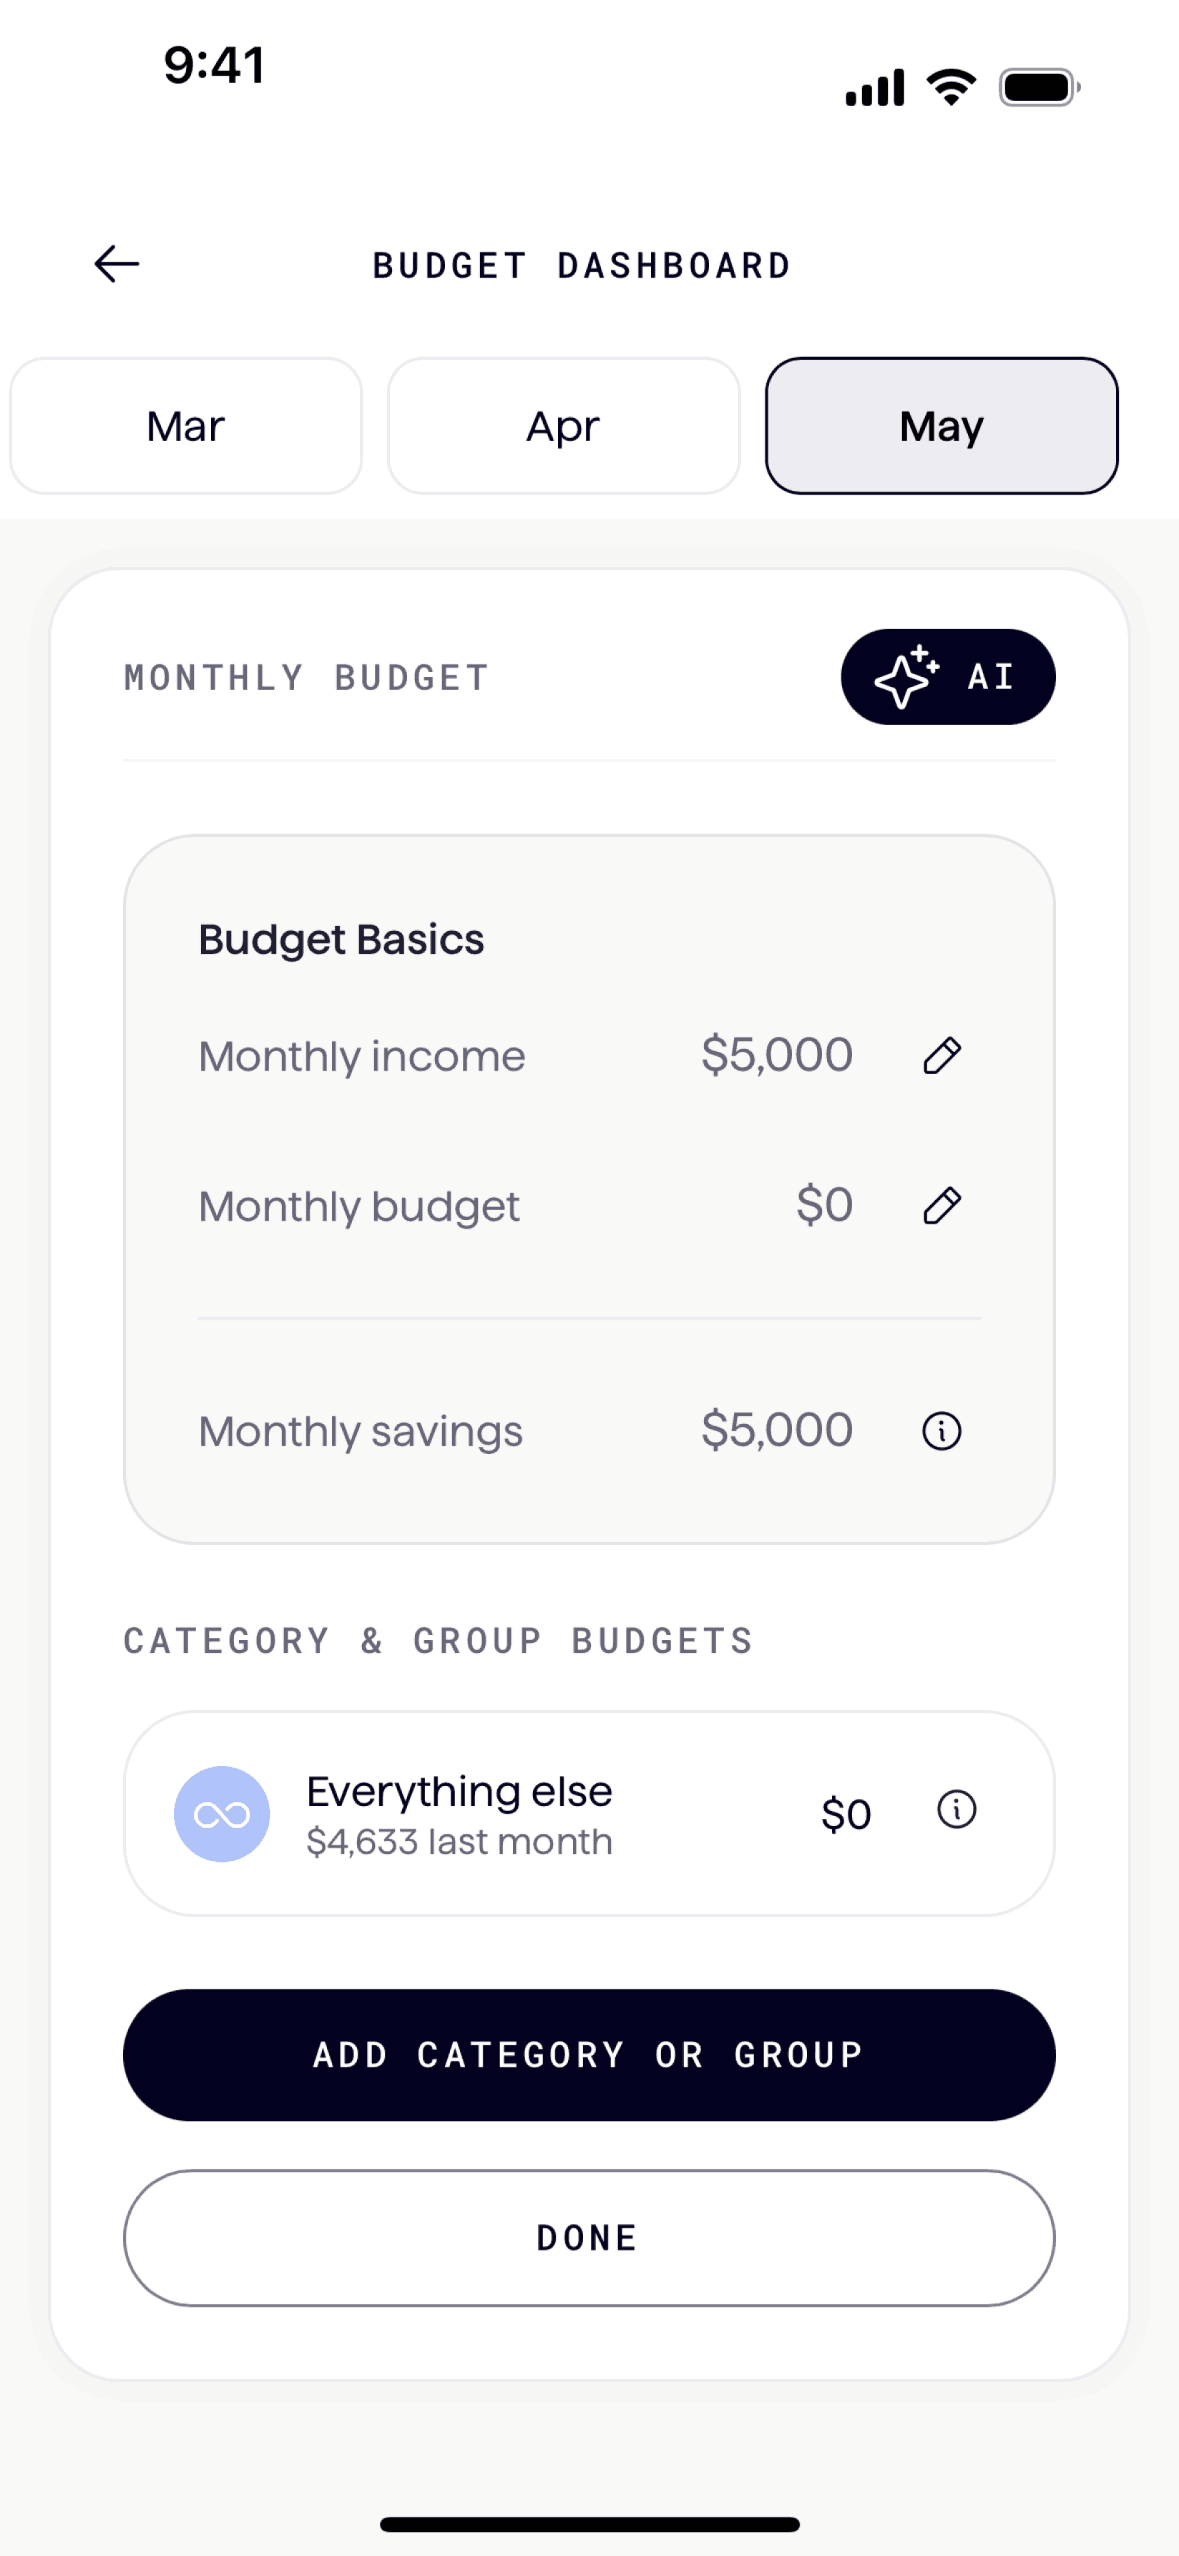Switch to the Mar tab
1179x2556 pixels.
pyautogui.click(x=186, y=426)
